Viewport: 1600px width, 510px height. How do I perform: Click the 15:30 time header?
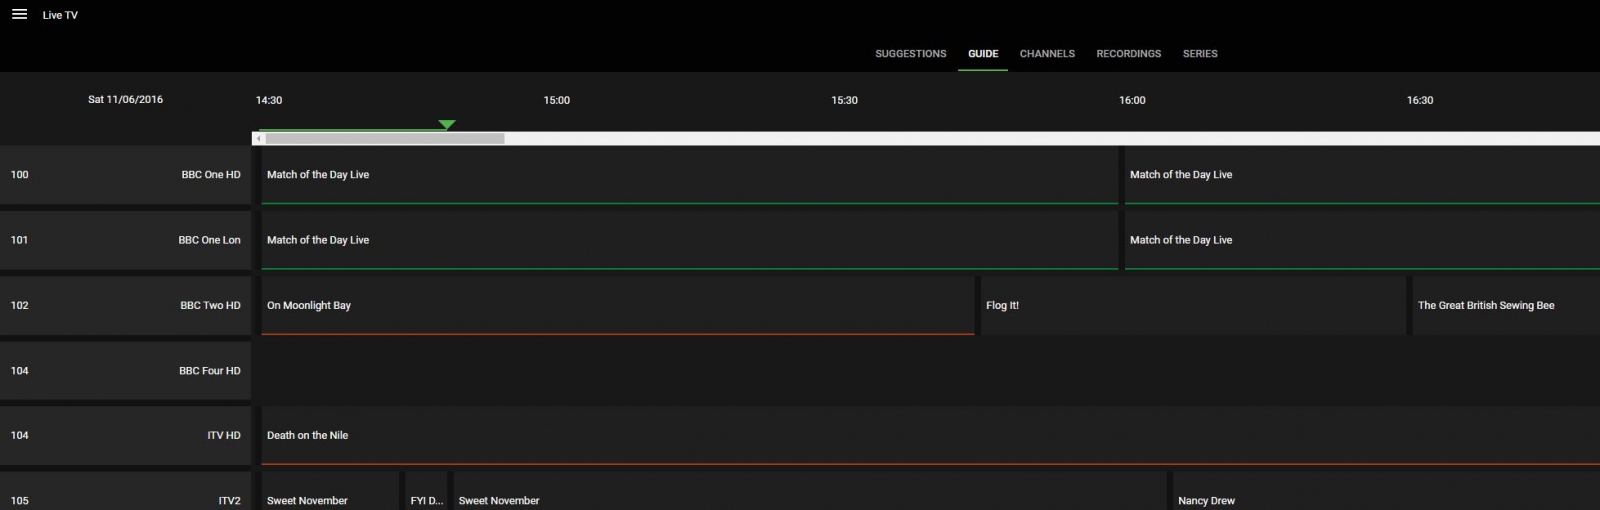(x=845, y=101)
